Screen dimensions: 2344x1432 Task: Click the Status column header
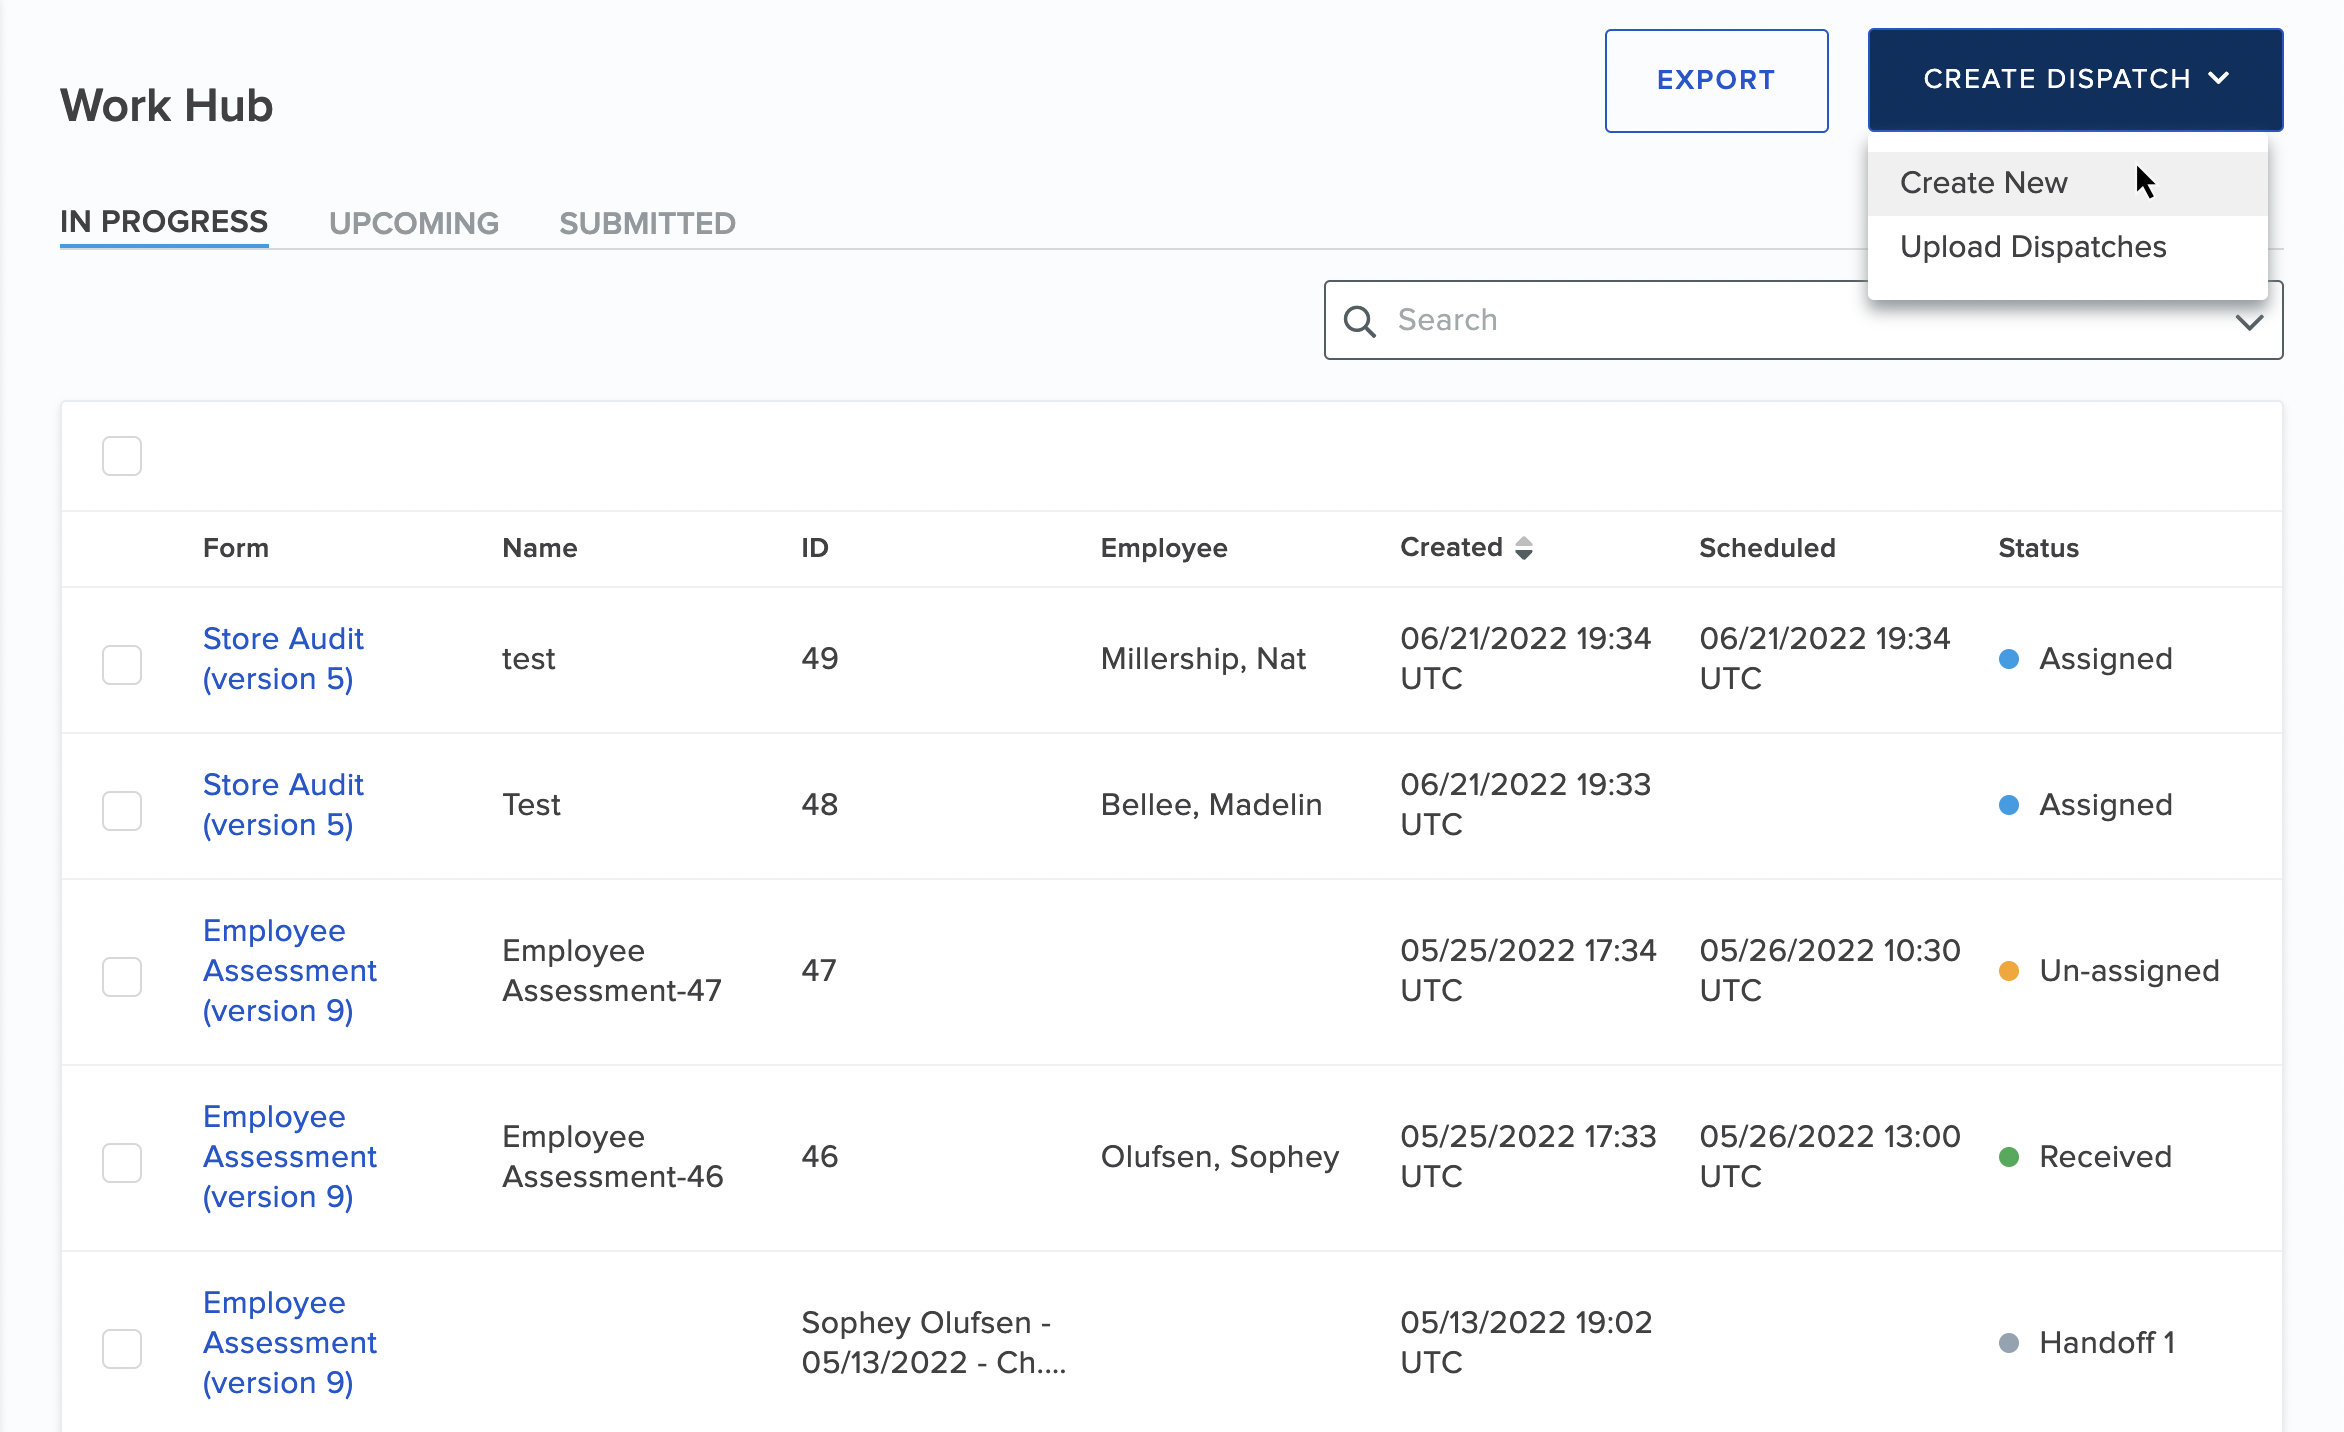(x=2038, y=548)
